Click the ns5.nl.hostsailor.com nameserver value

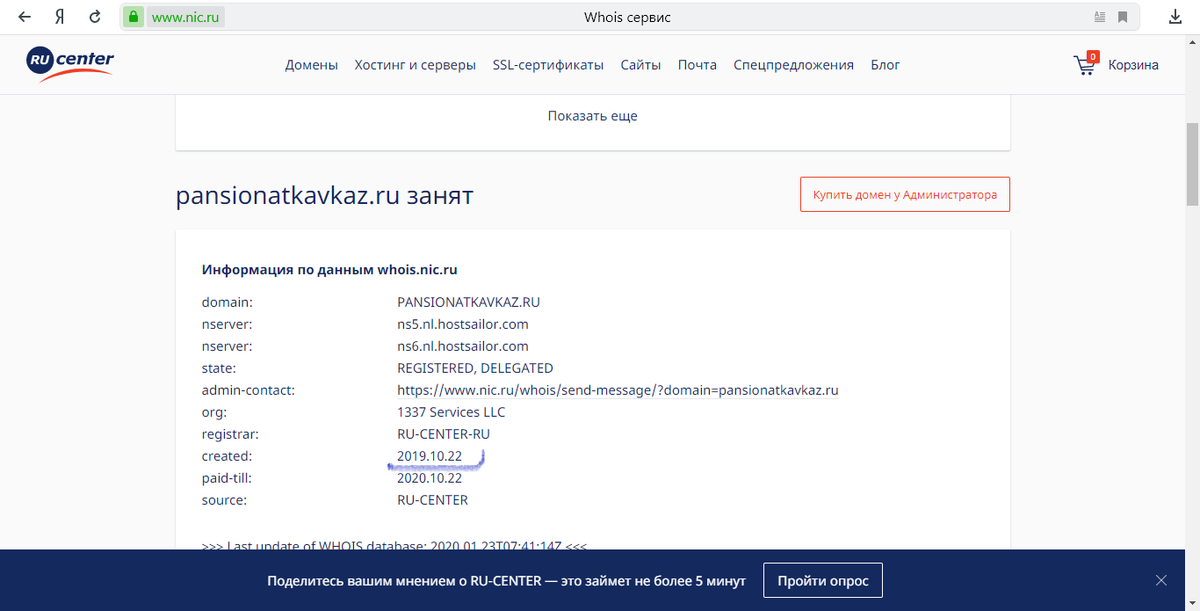tap(462, 324)
